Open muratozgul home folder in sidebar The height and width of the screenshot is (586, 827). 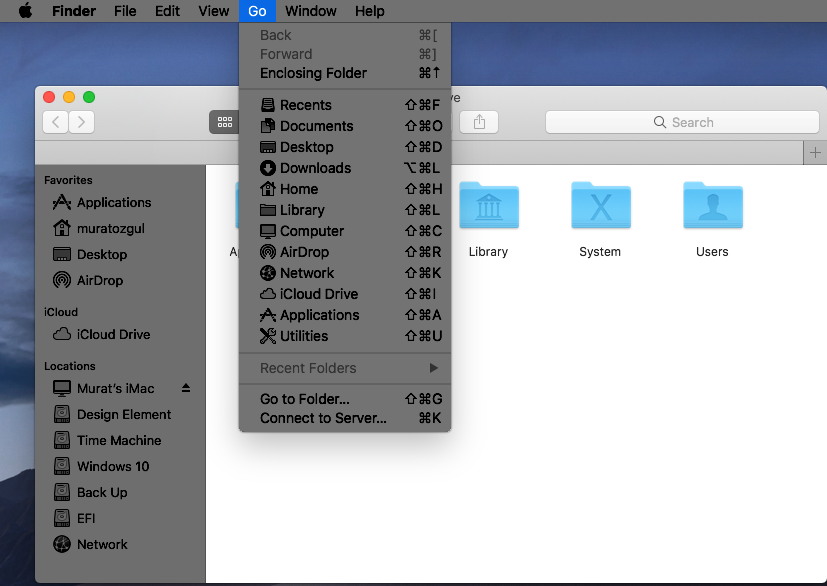[120, 228]
